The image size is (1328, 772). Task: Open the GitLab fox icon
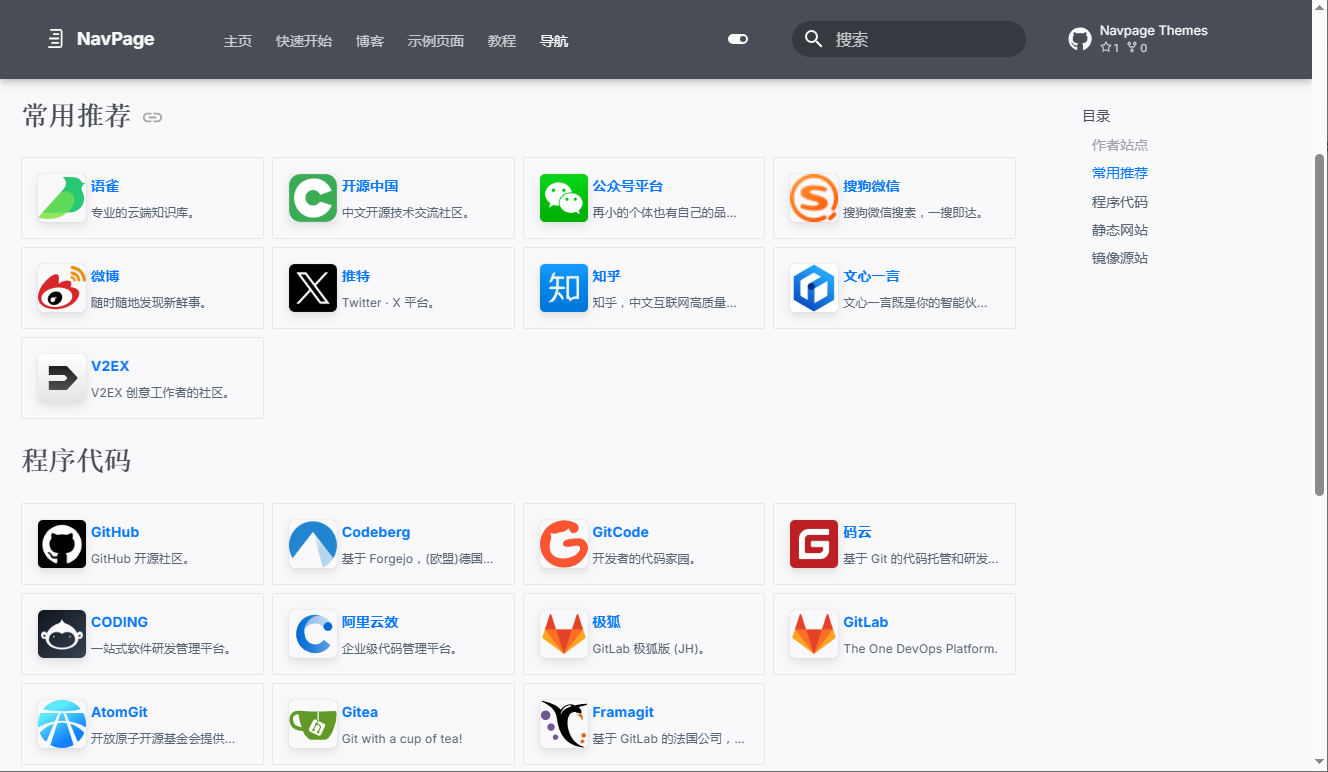(x=814, y=634)
